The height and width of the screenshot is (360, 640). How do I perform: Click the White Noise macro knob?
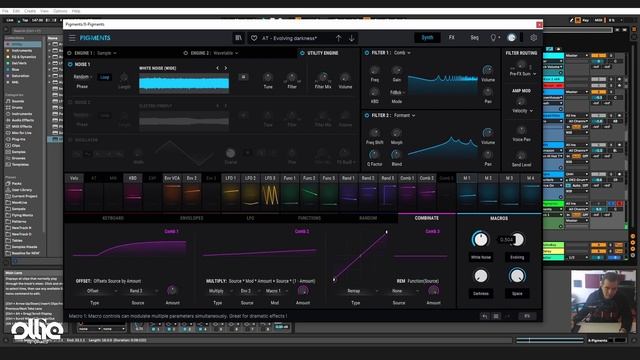tap(480, 240)
